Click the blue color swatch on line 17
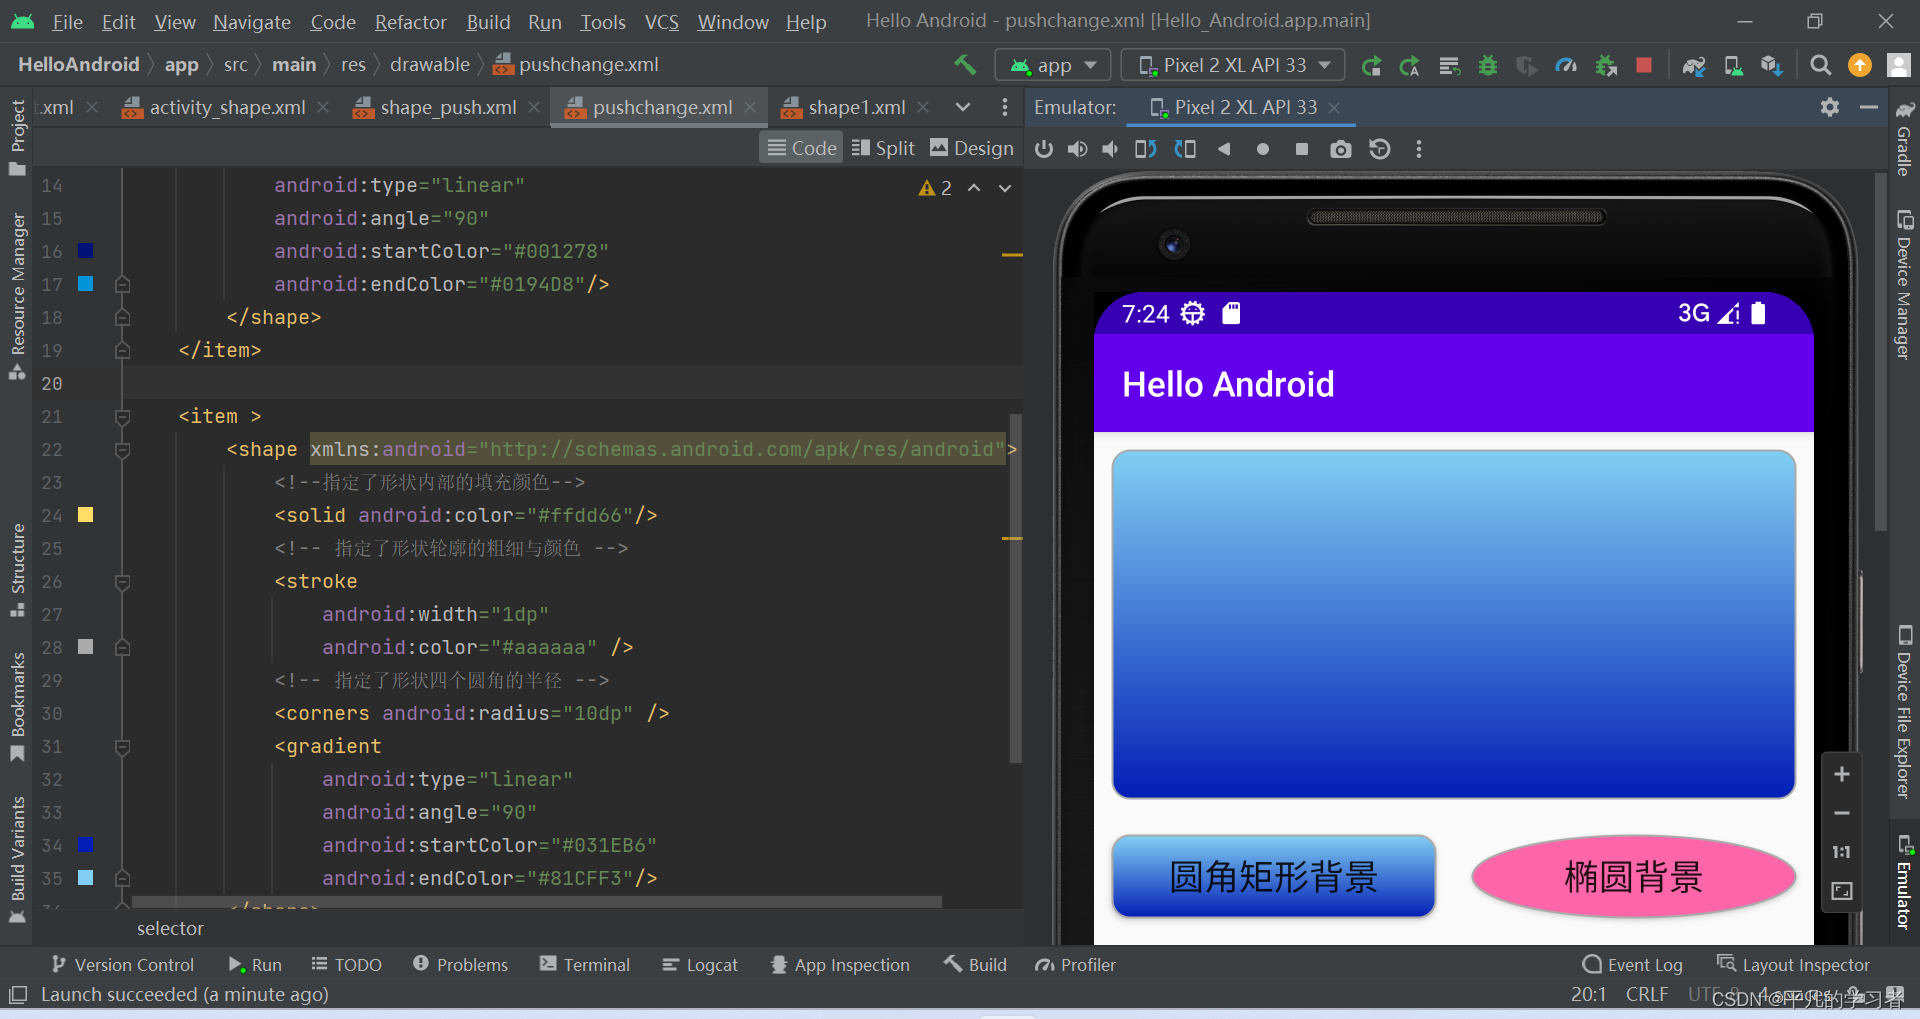This screenshot has height=1019, width=1920. pos(85,284)
